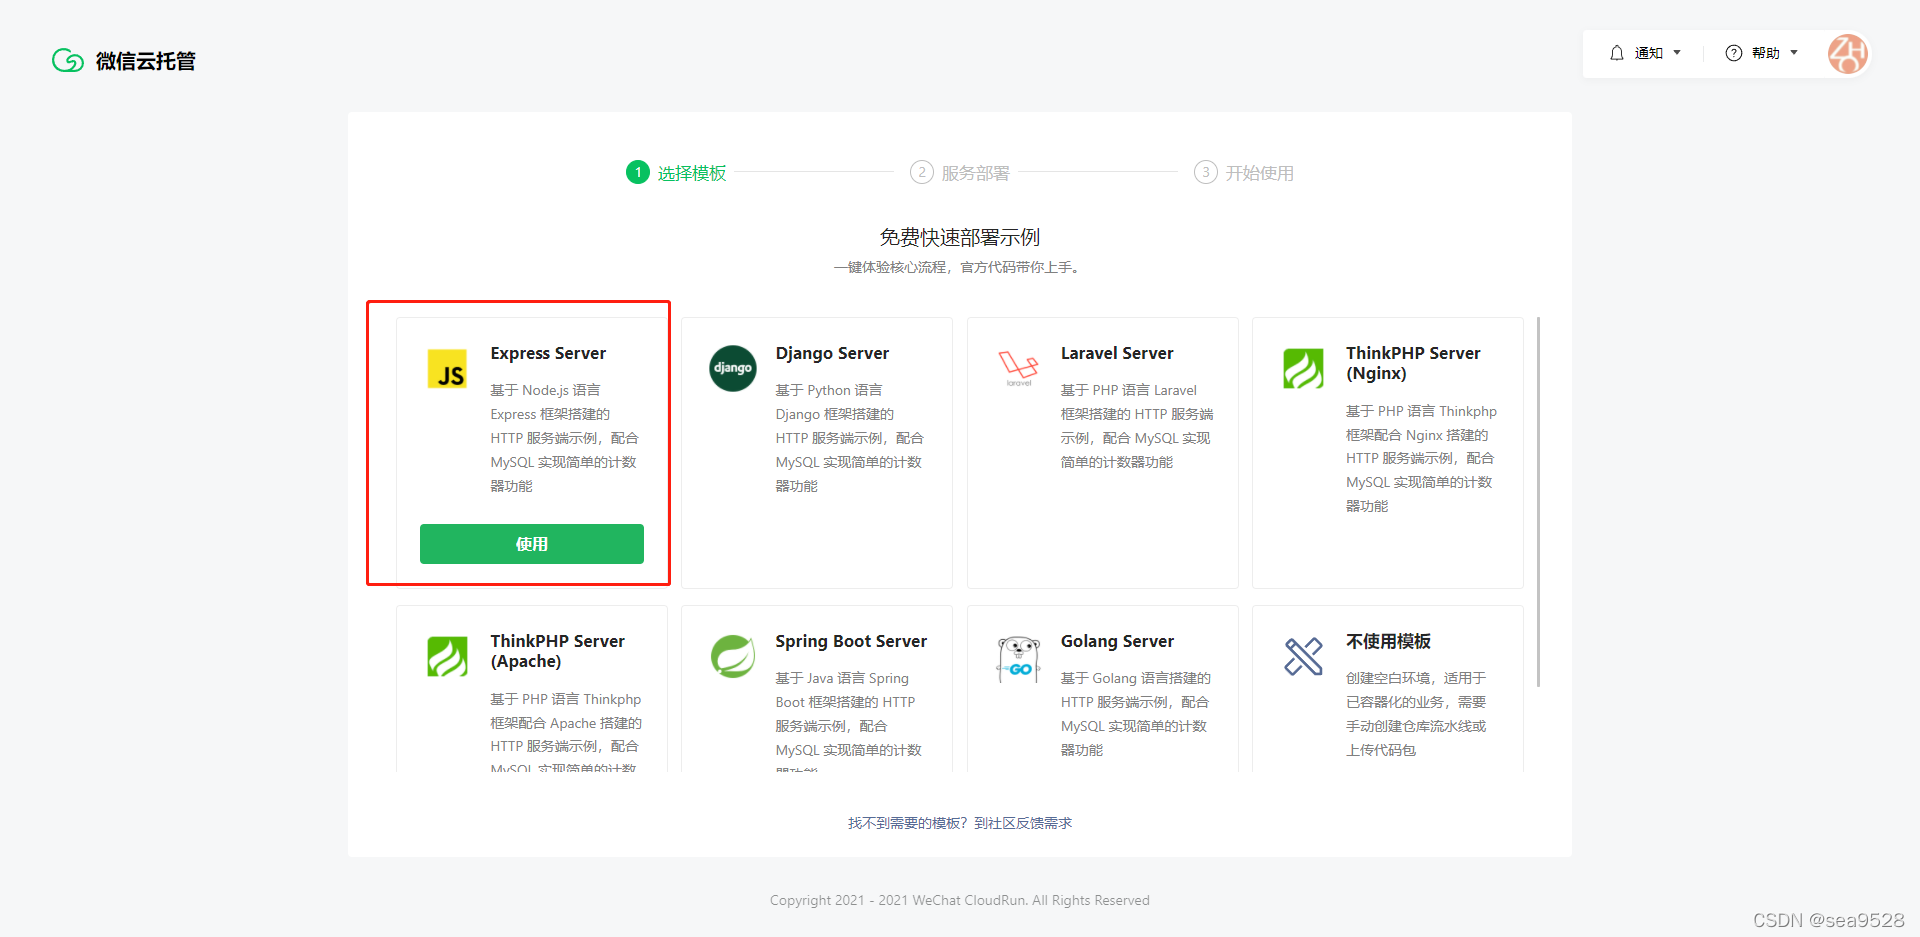Click the Laravel Server logo icon
Image resolution: width=1920 pixels, height=937 pixels.
coord(1018,368)
